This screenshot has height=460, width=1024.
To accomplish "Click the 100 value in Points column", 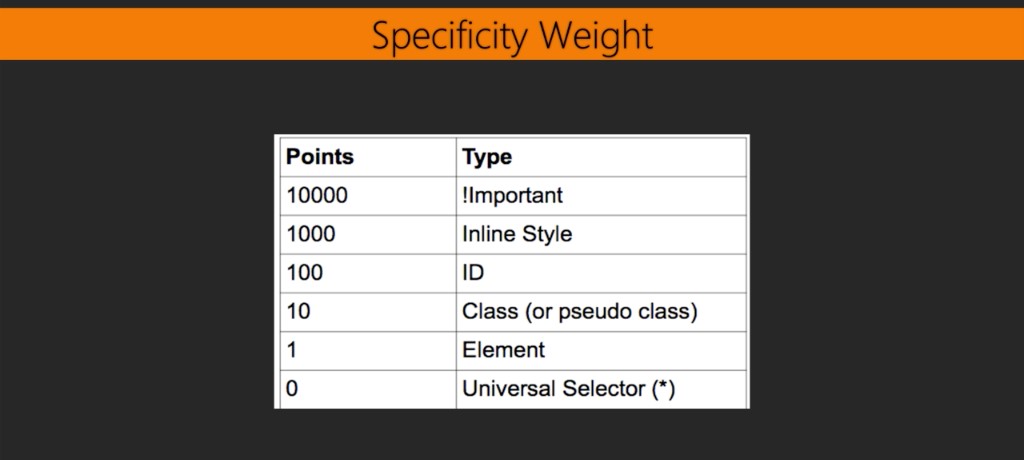I will (x=305, y=273).
